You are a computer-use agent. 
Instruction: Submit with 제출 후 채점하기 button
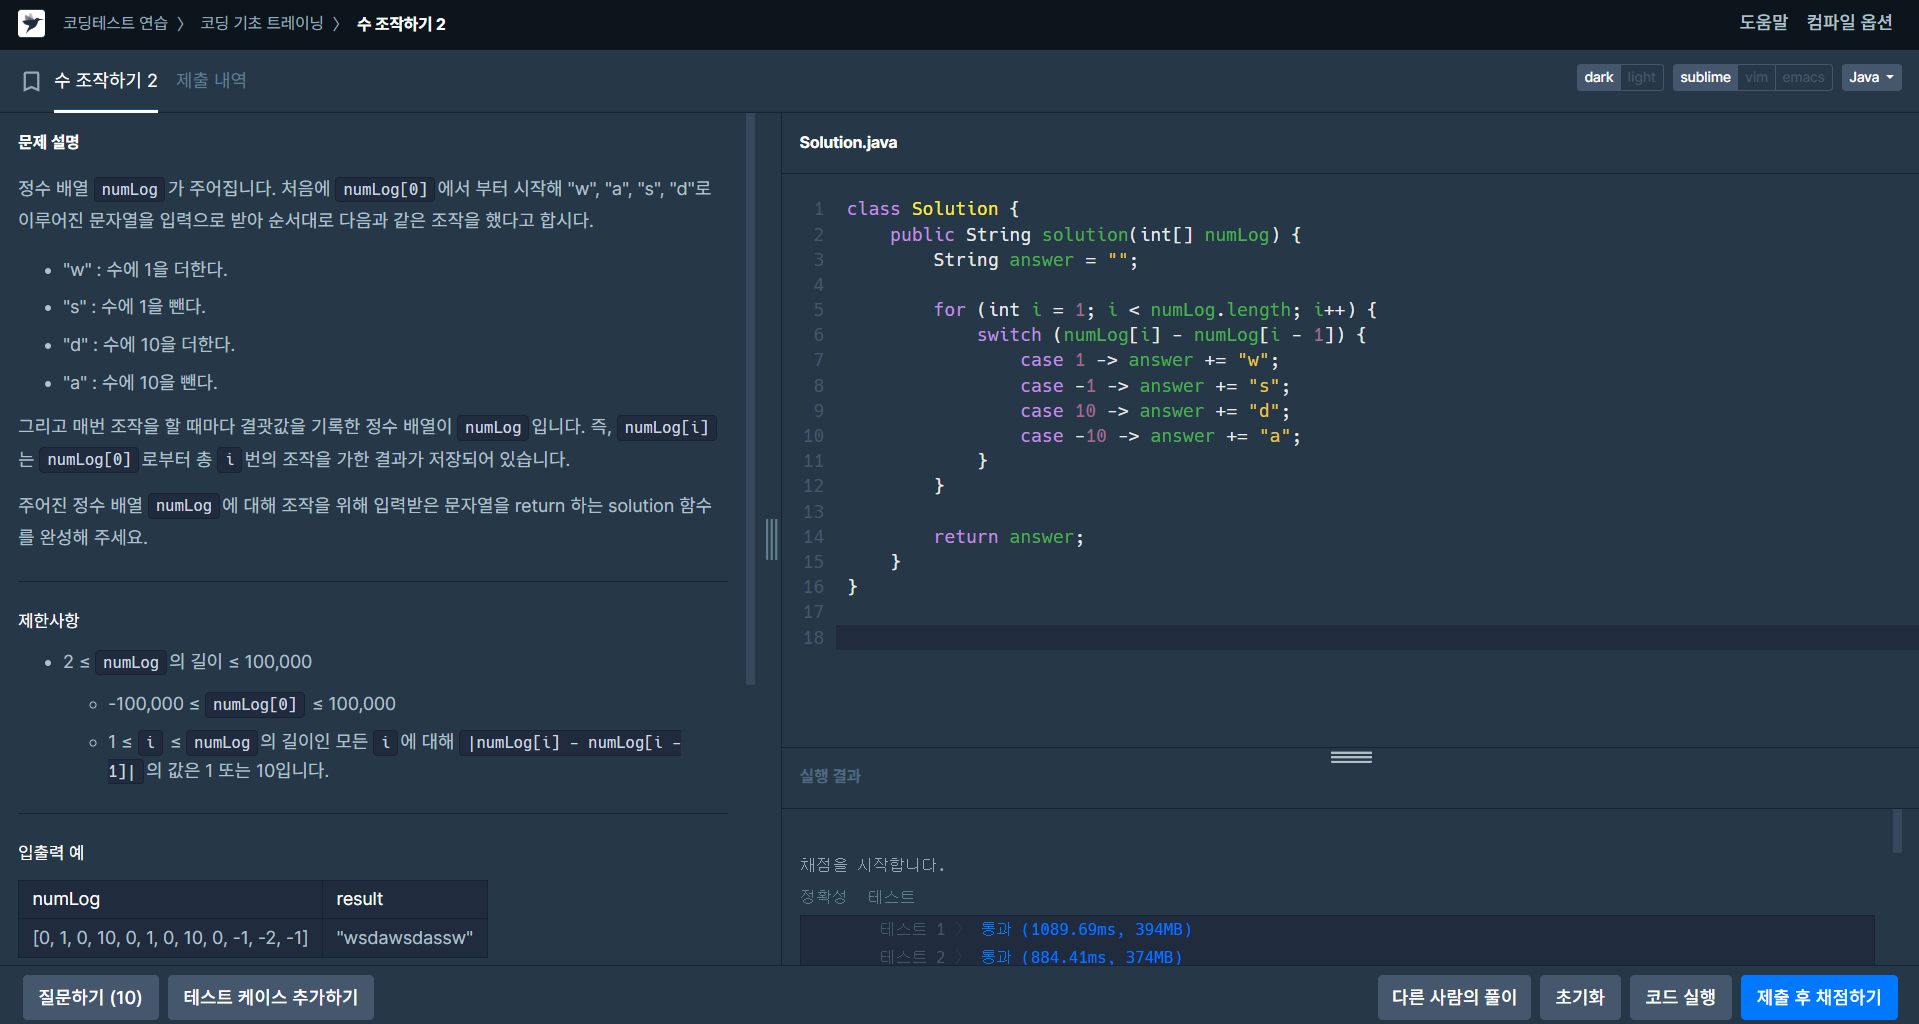1819,997
